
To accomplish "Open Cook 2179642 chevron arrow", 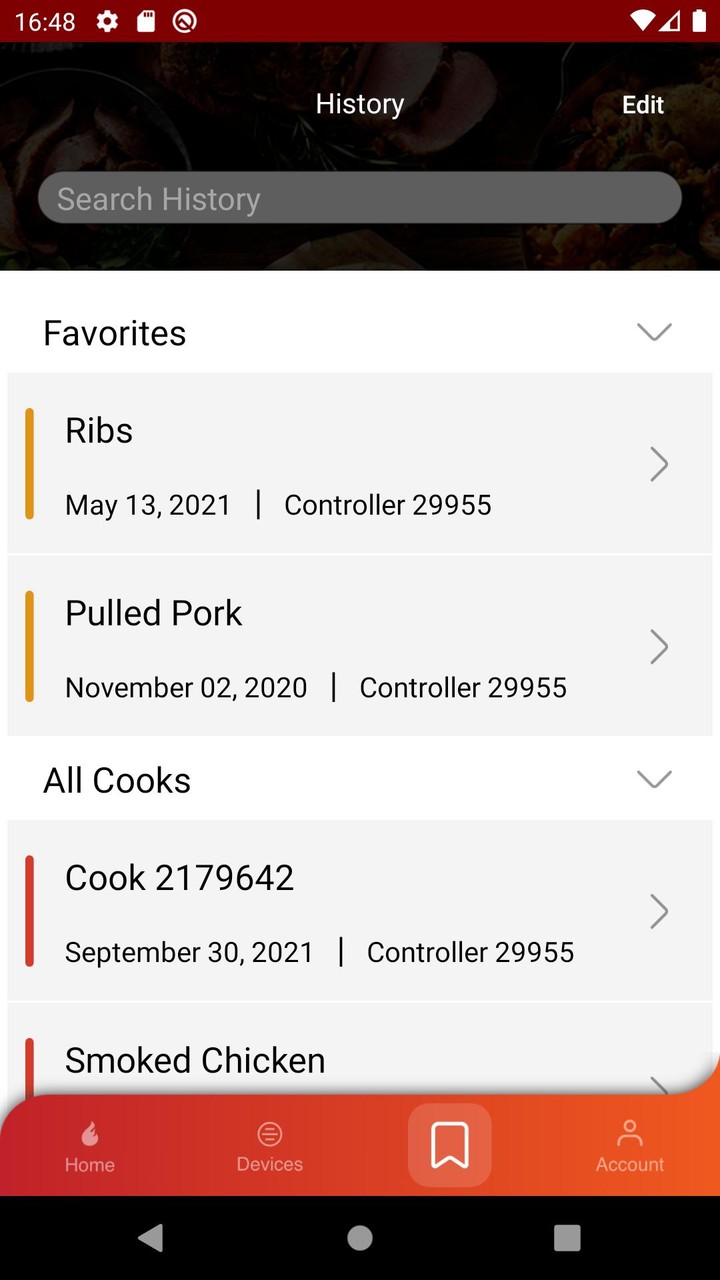I will (658, 911).
